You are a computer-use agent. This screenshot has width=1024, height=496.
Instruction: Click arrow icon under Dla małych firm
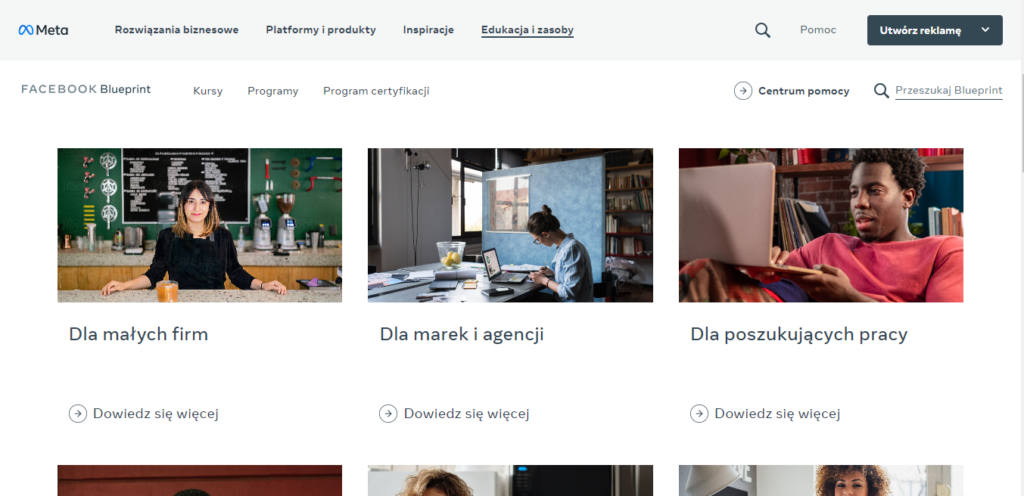click(78, 413)
